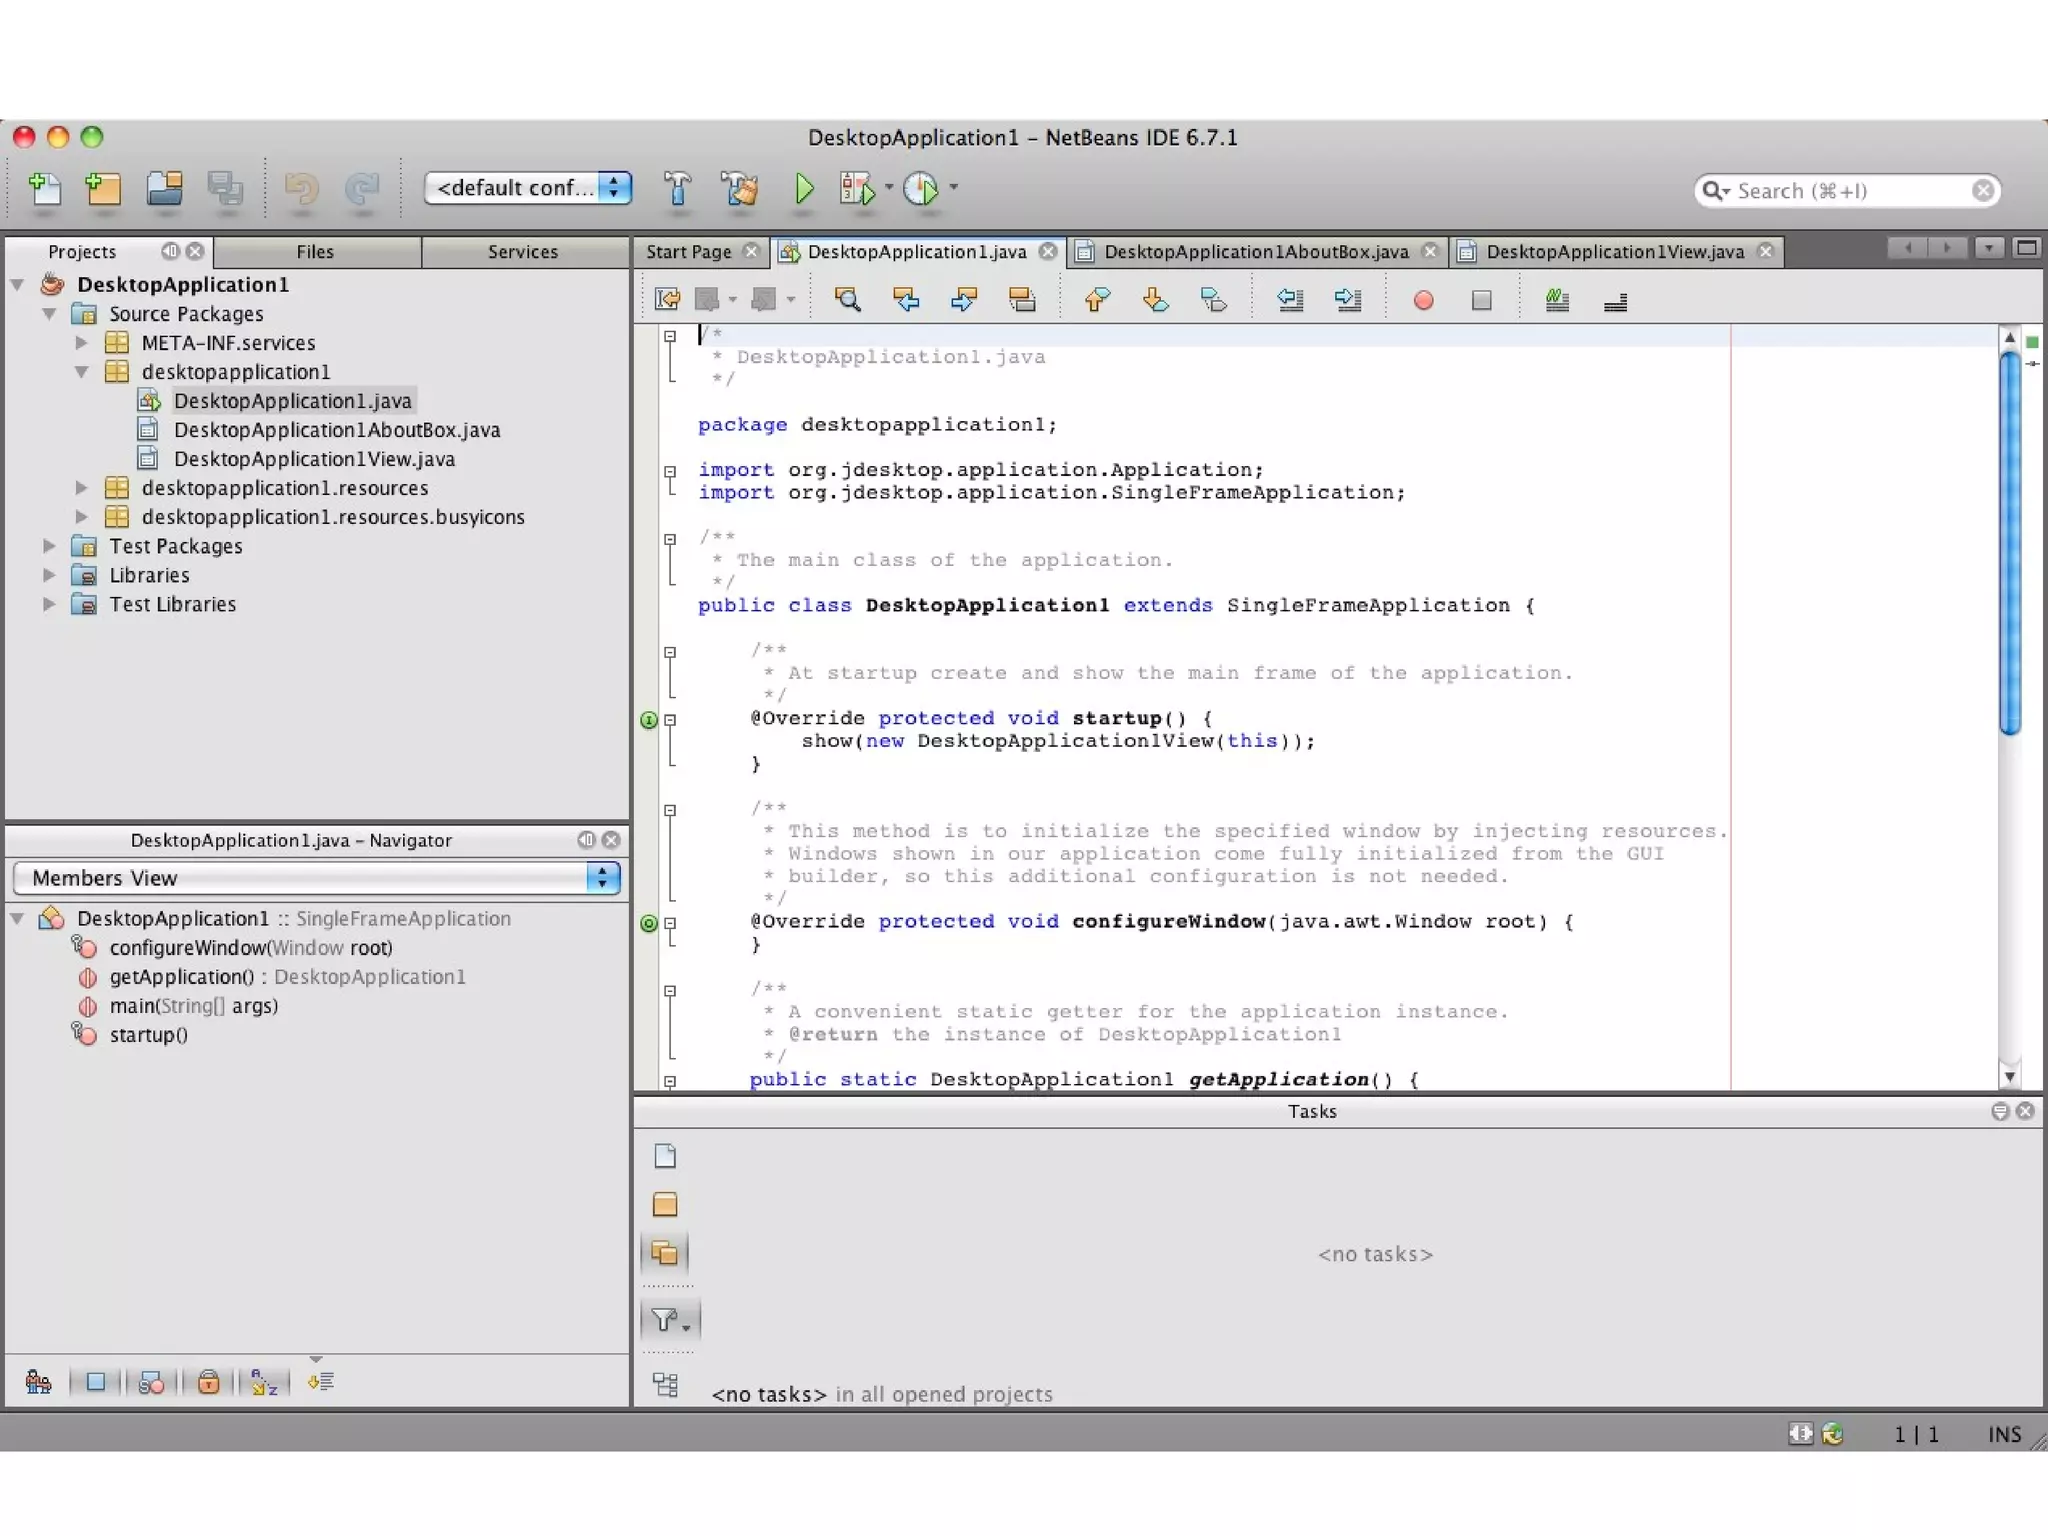2048x1536 pixels.
Task: Toggle Show Non-Public Members lock filter
Action: point(208,1382)
